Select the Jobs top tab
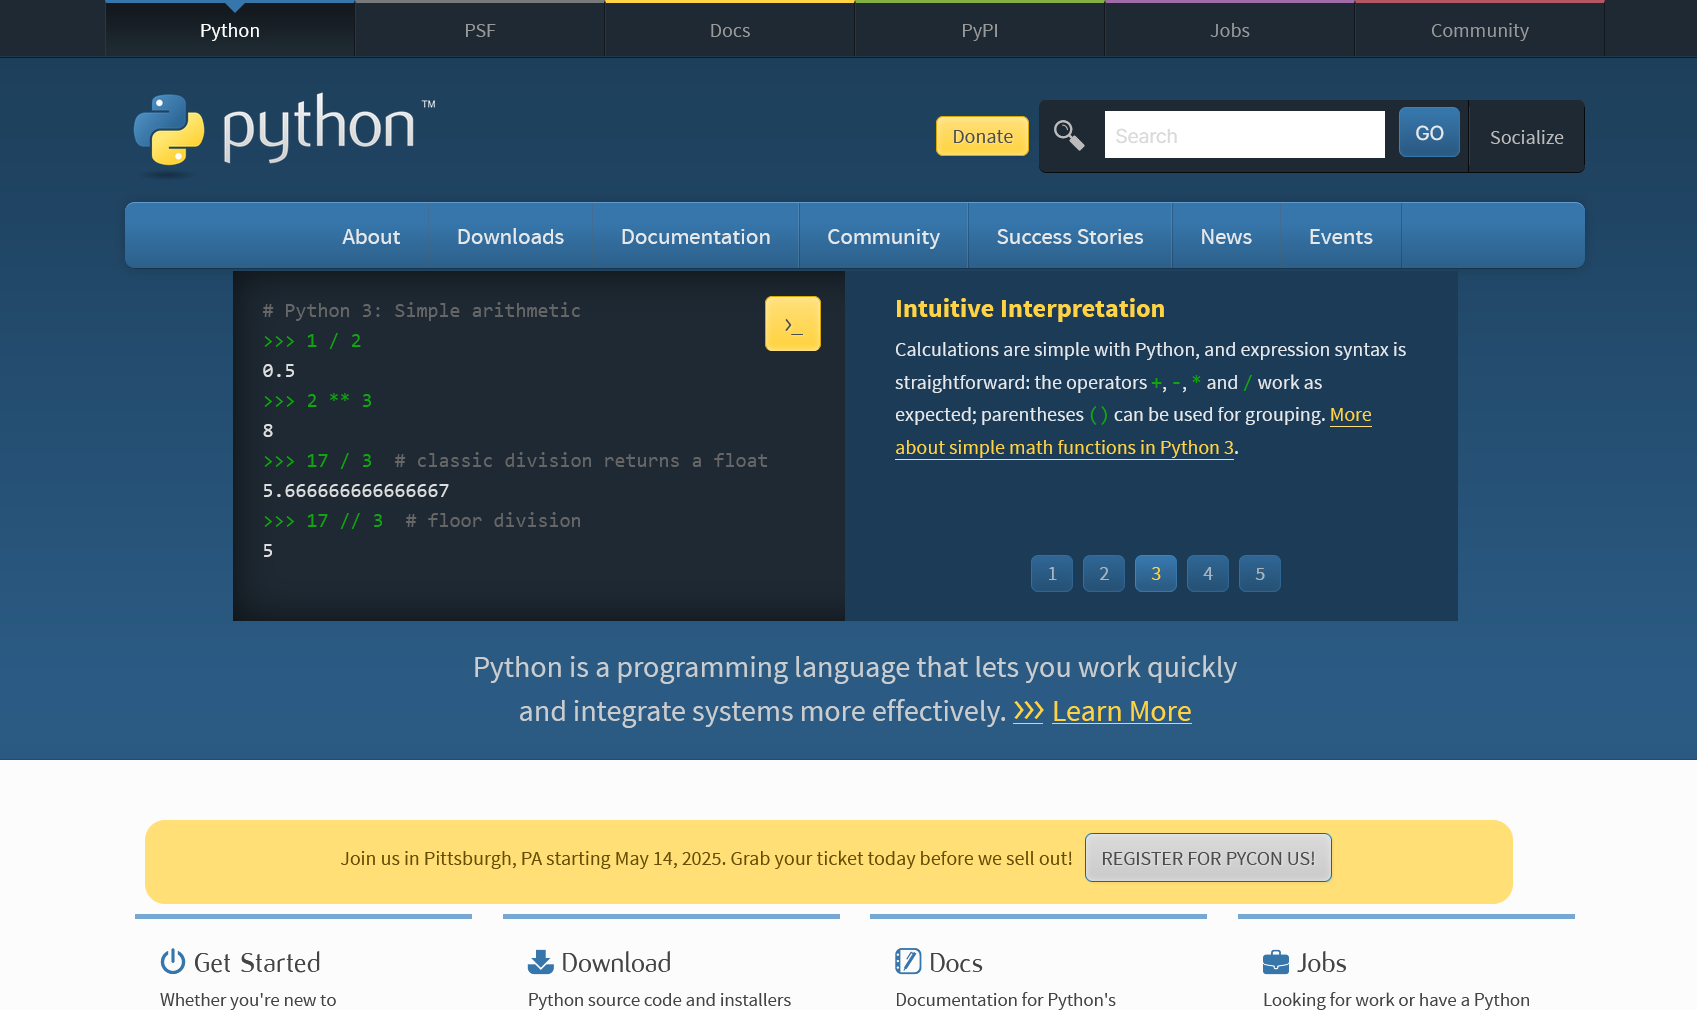This screenshot has height=1010, width=1697. [x=1230, y=30]
